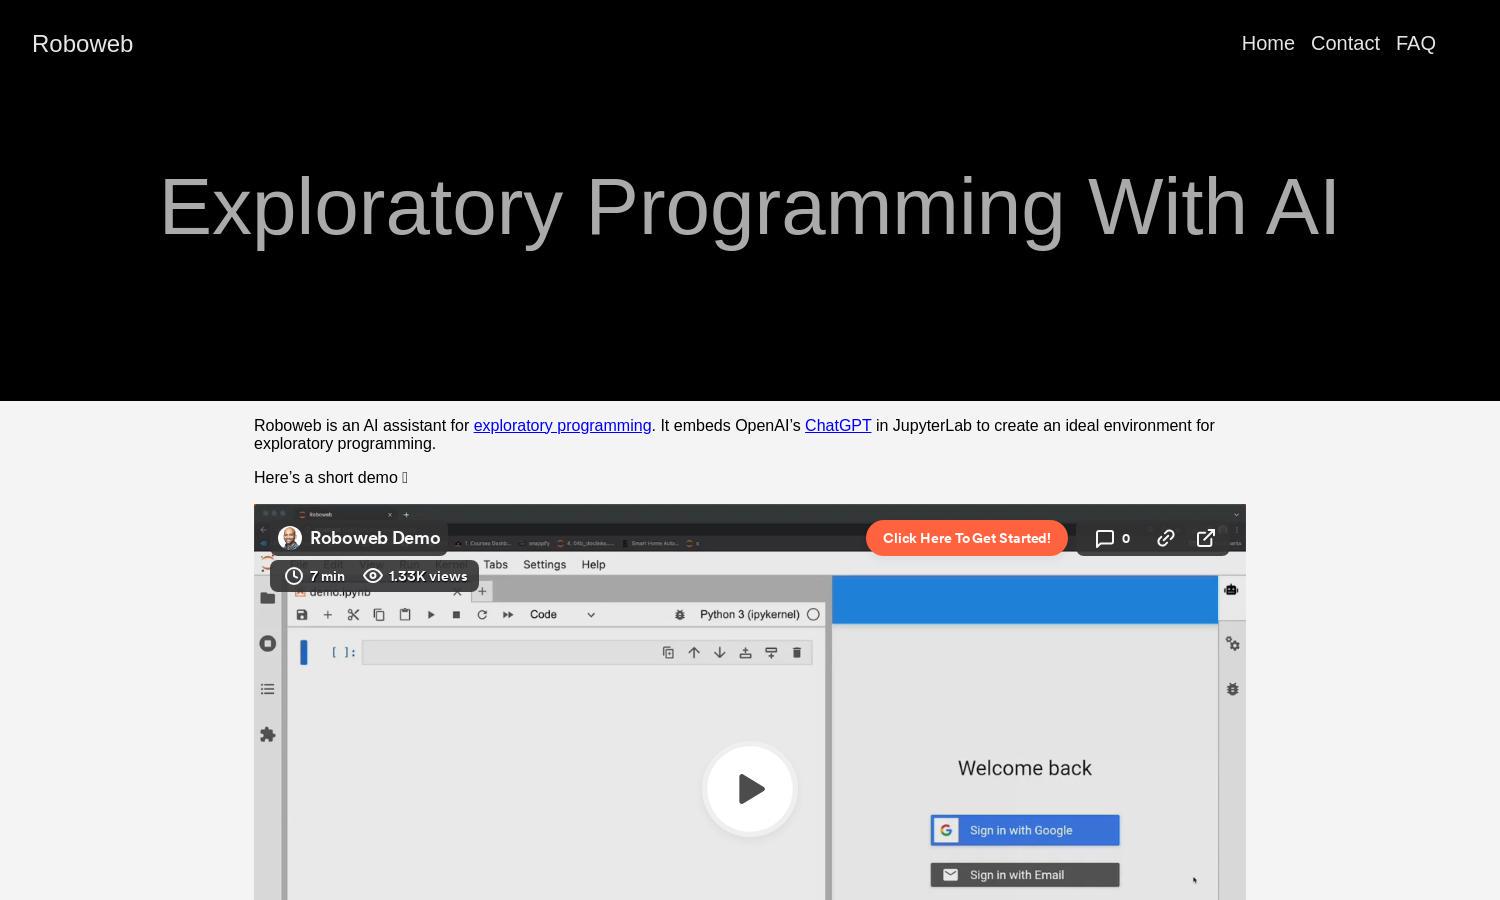Screen dimensions: 1500x900
Task: Click the presenter avatar on the video
Action: point(290,538)
